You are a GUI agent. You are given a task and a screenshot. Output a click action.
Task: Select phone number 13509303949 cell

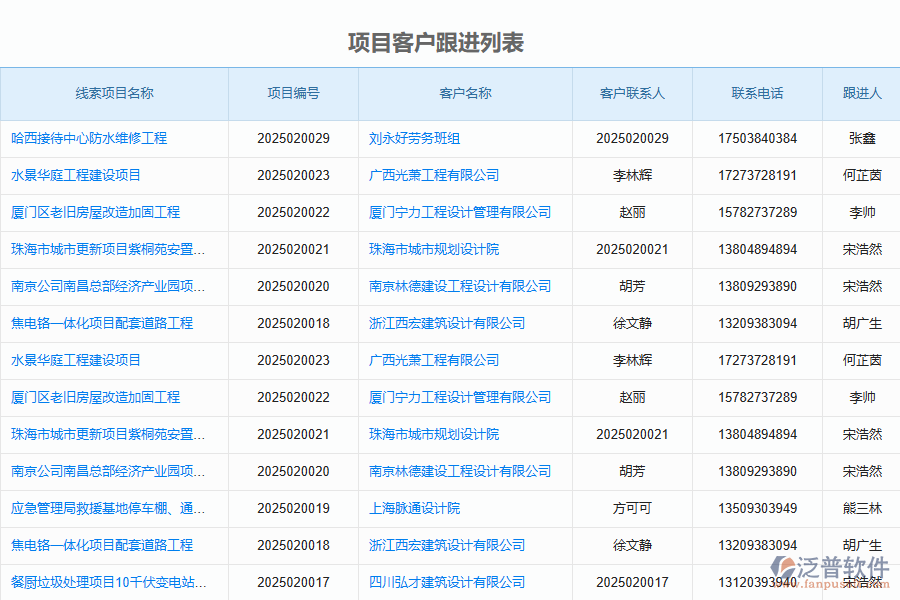[757, 508]
